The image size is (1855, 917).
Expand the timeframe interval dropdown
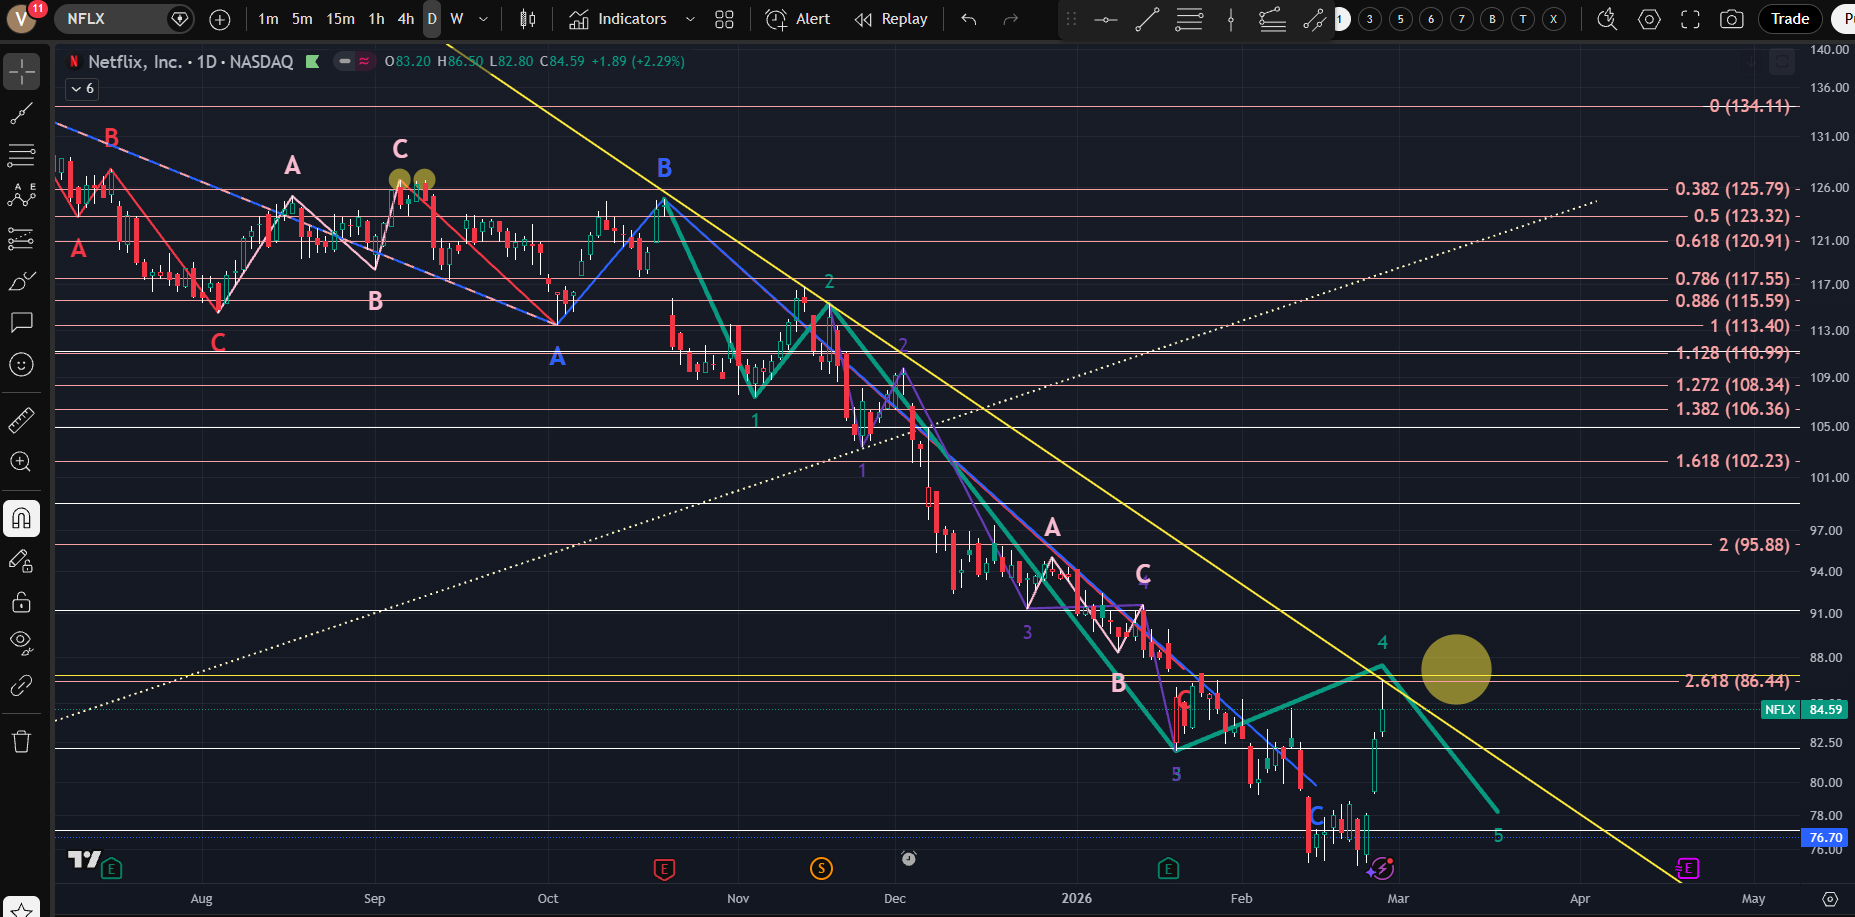point(484,19)
